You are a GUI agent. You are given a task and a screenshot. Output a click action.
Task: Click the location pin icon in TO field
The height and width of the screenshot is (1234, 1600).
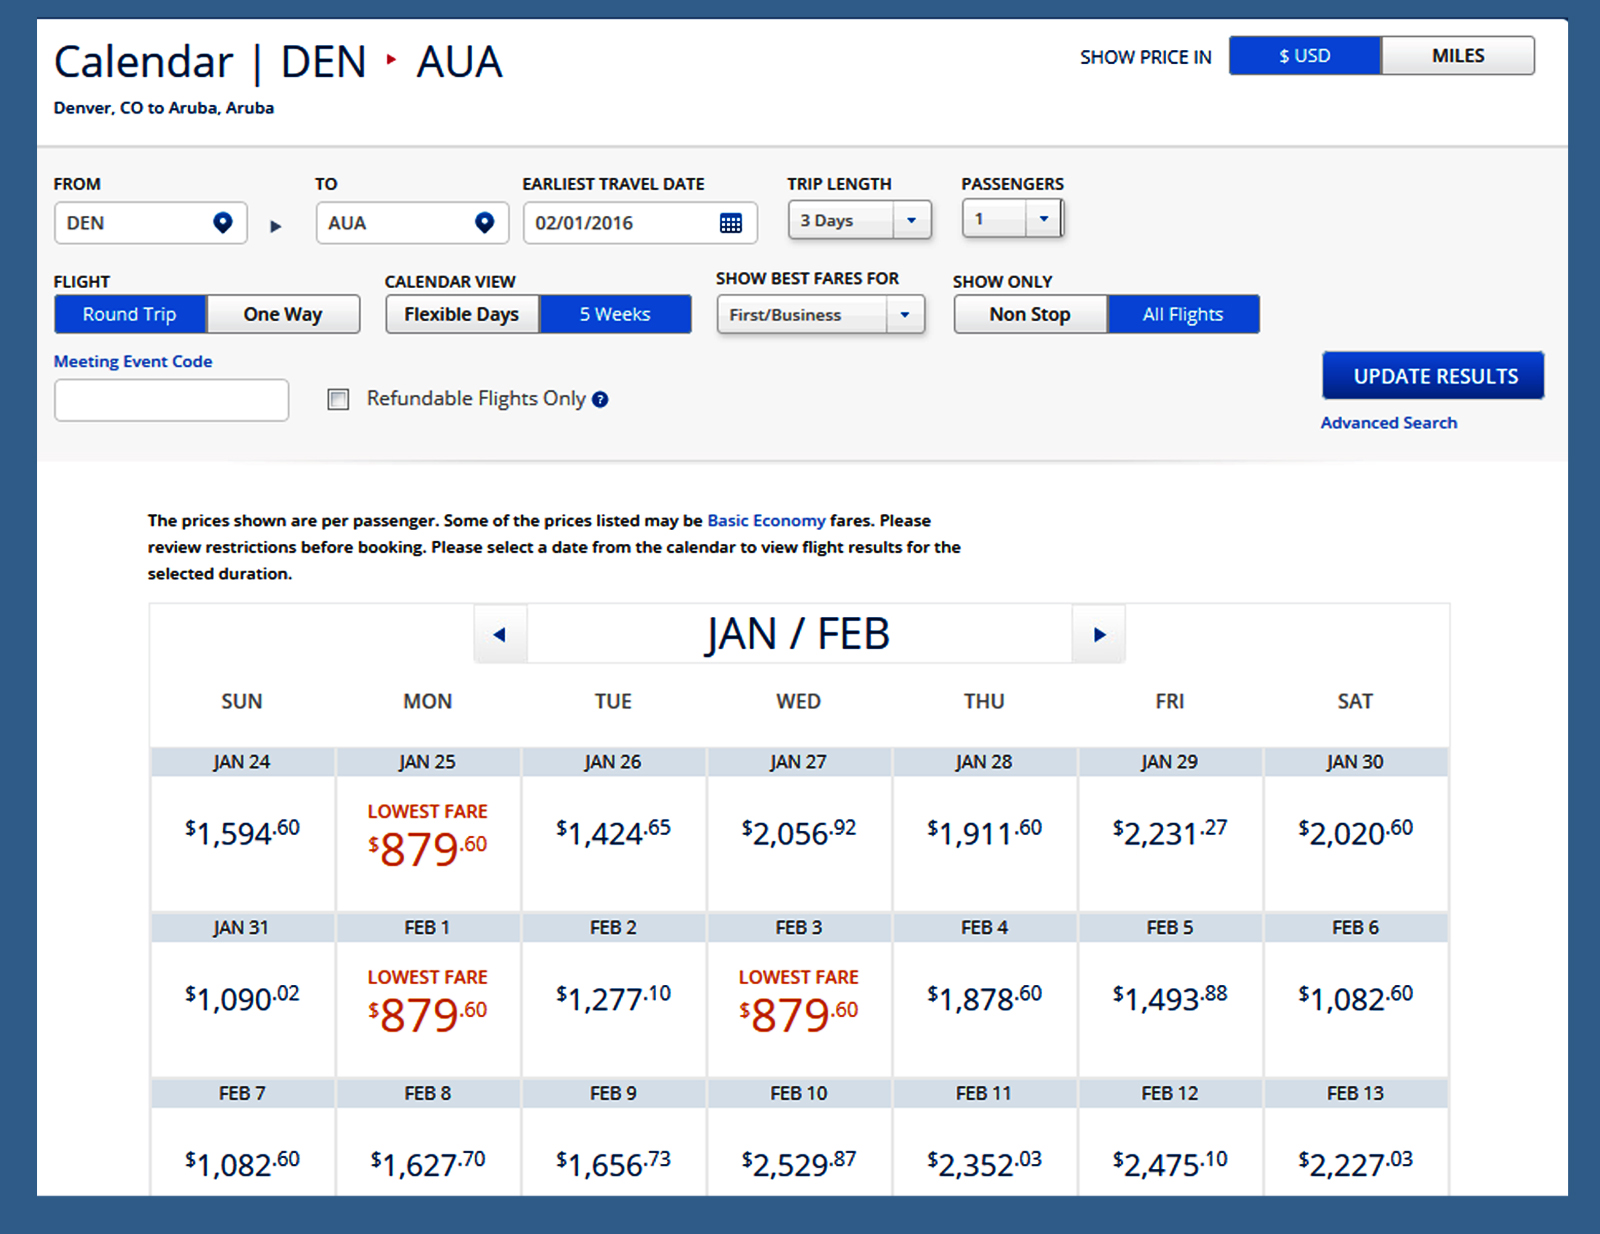[x=485, y=223]
